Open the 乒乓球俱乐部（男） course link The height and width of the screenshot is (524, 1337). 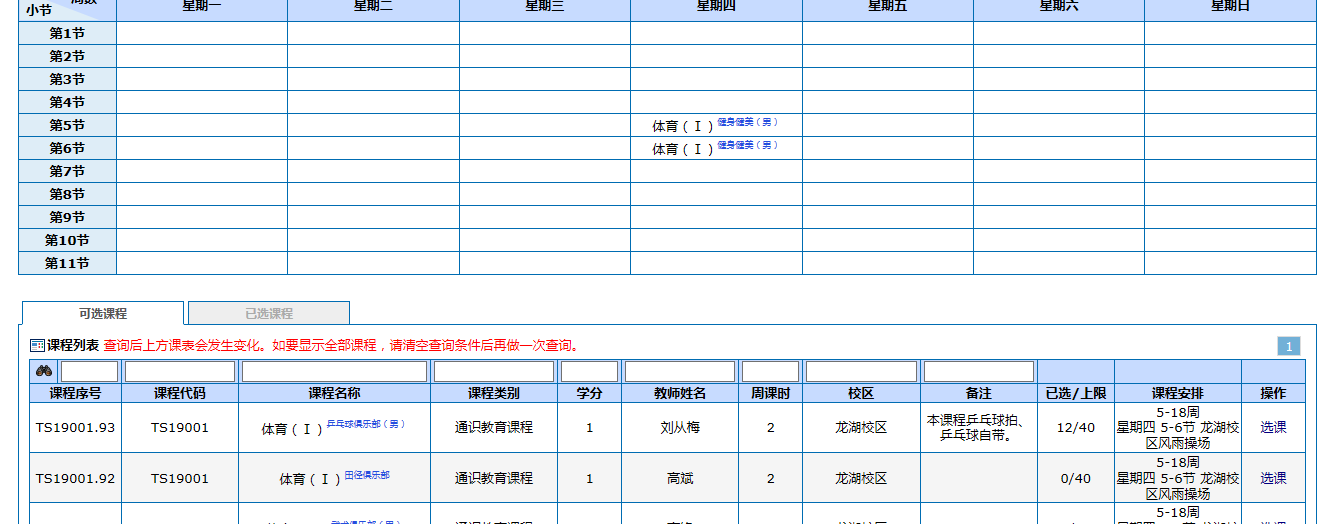click(365, 424)
